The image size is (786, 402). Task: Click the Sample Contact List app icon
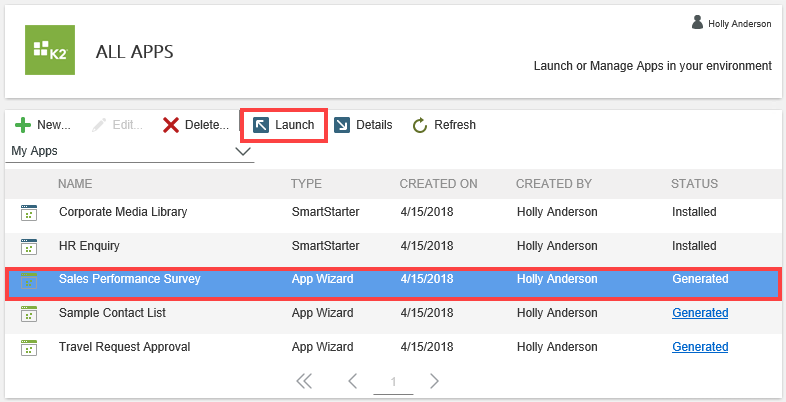point(28,314)
